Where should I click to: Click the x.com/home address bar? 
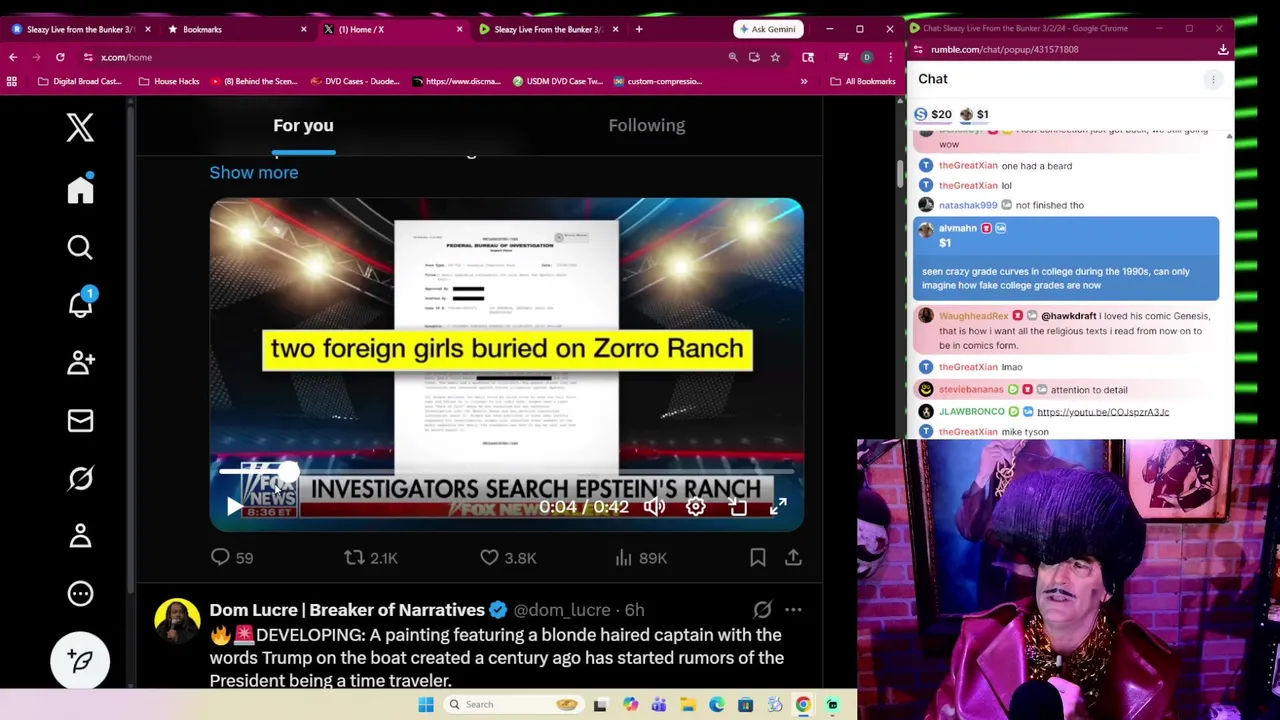[x=400, y=57]
